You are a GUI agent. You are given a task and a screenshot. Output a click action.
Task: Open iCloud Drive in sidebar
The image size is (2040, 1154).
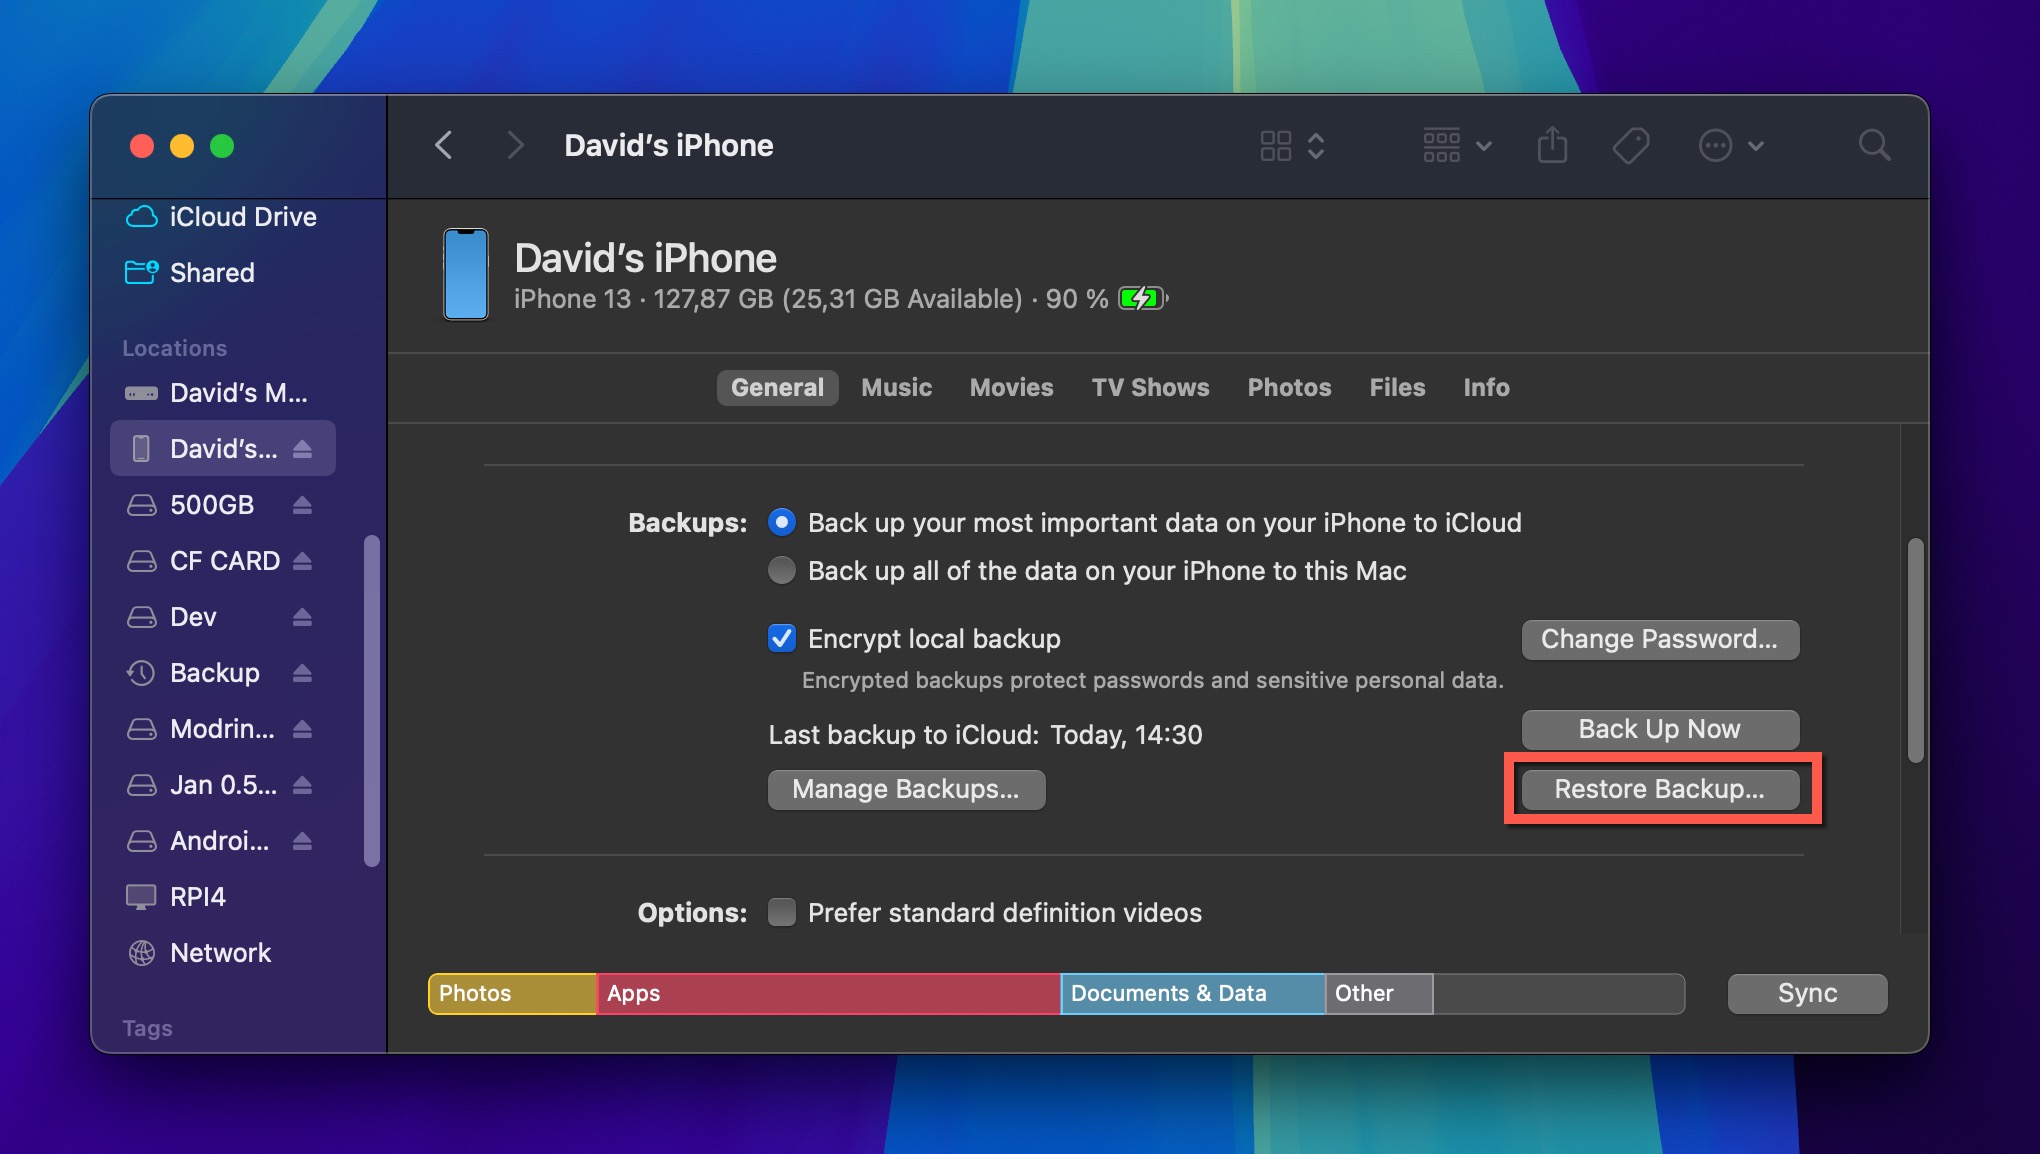(x=222, y=217)
